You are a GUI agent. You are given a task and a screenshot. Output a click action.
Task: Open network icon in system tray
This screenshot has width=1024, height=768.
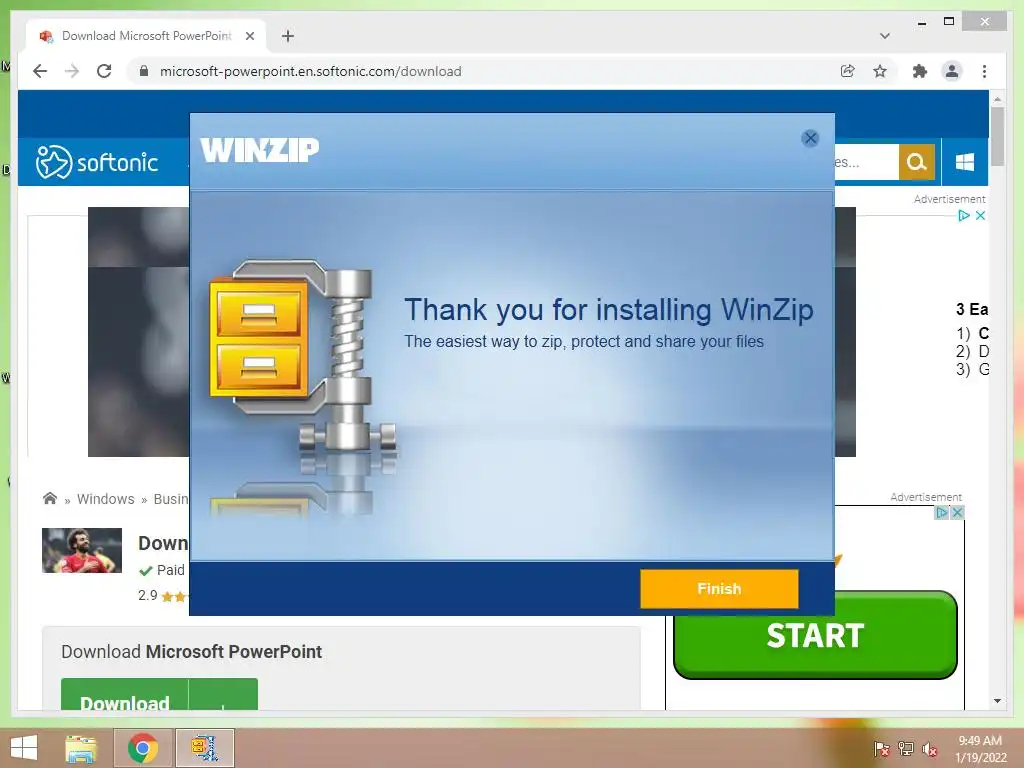(906, 749)
